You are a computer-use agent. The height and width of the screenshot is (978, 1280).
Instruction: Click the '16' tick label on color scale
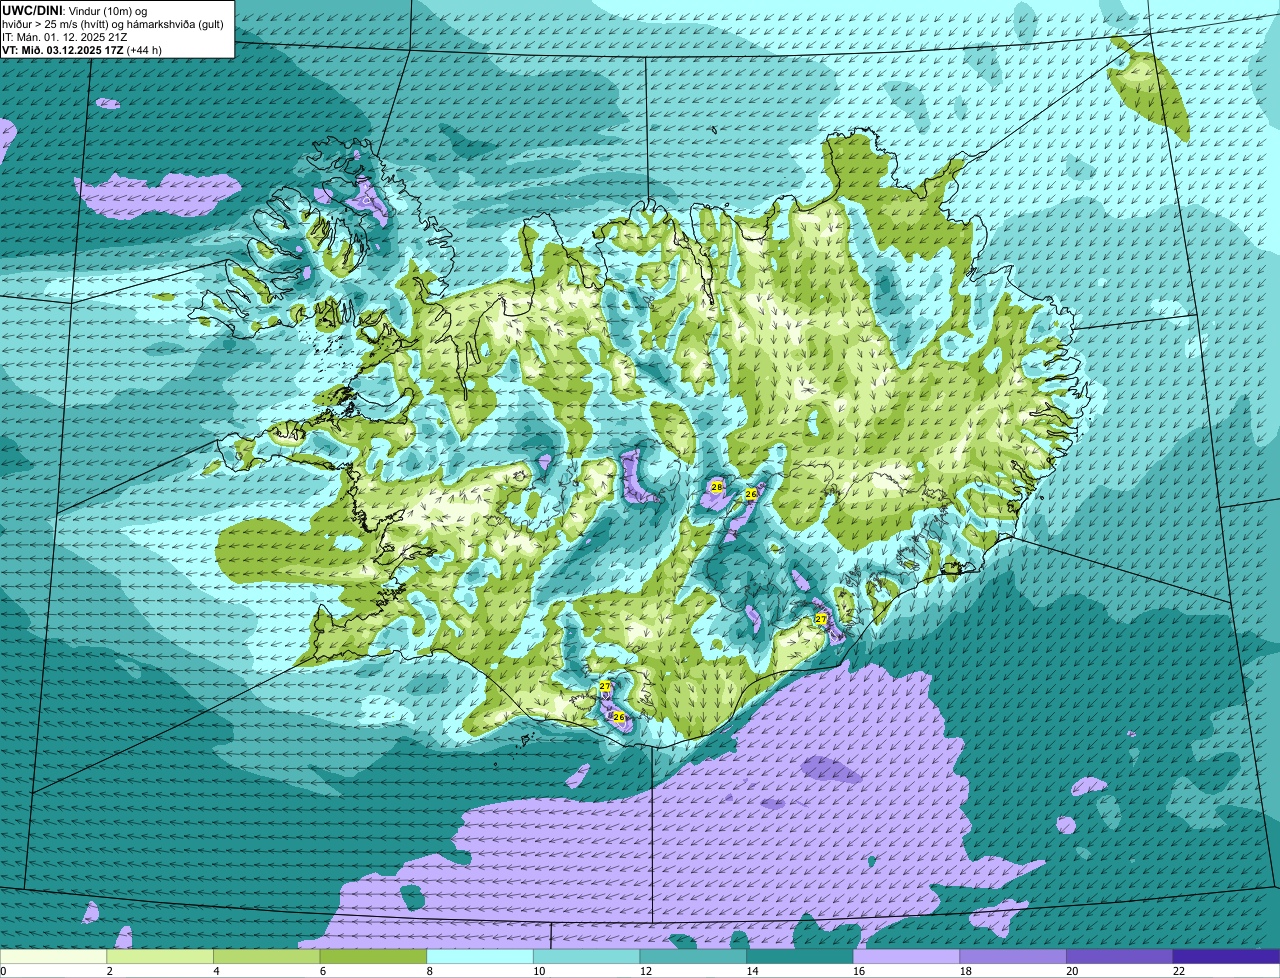click(x=859, y=970)
